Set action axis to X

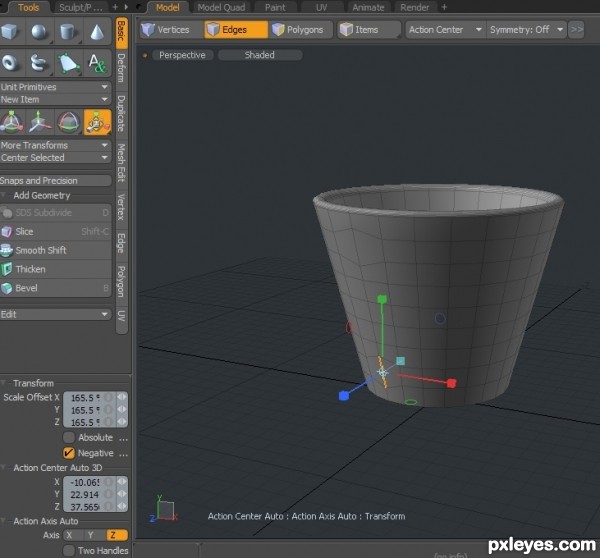[x=73, y=535]
